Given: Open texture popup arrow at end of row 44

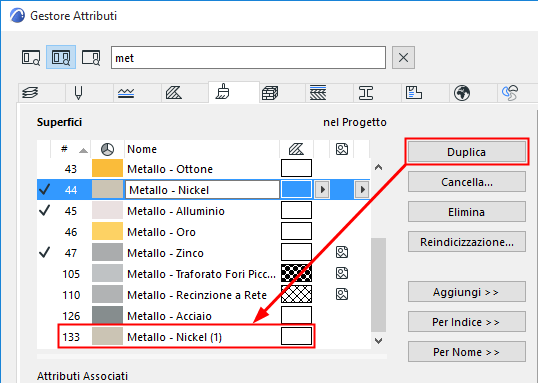Looking at the screenshot, I should click(362, 189).
